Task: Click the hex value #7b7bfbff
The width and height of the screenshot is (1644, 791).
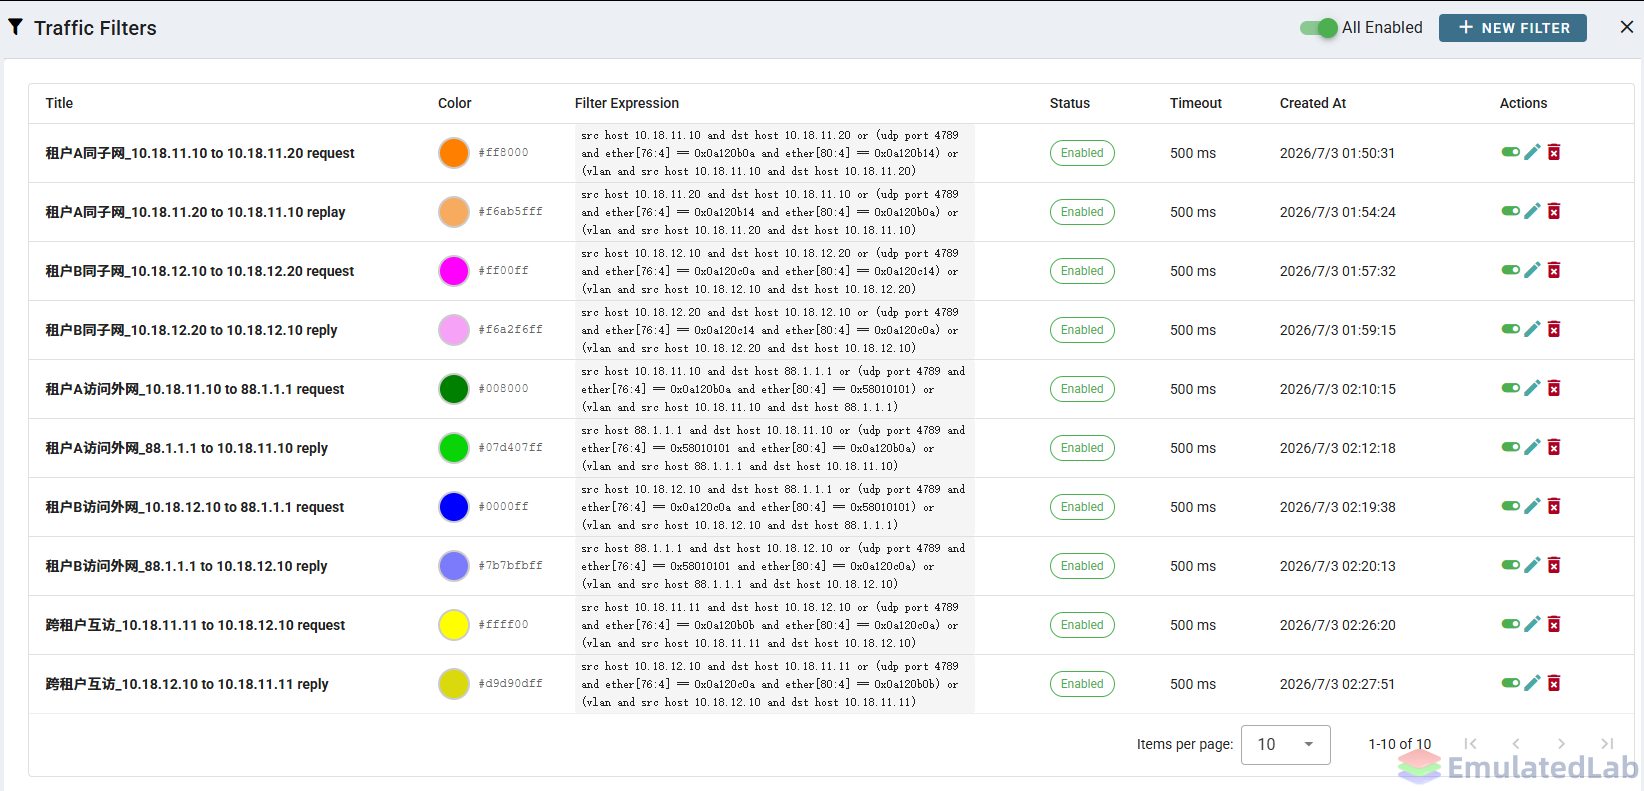Action: click(x=510, y=566)
